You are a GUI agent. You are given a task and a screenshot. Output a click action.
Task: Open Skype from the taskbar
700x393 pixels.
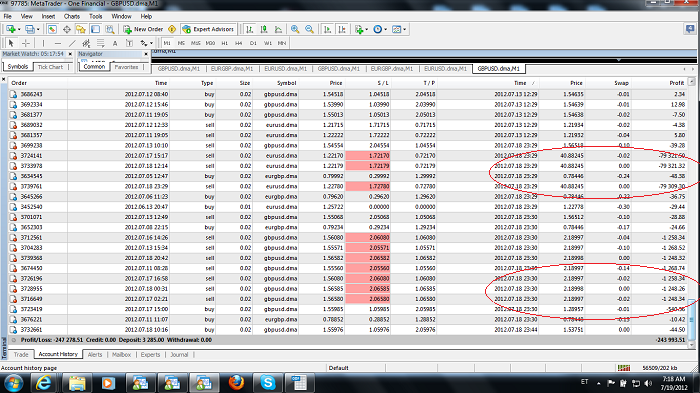point(267,383)
